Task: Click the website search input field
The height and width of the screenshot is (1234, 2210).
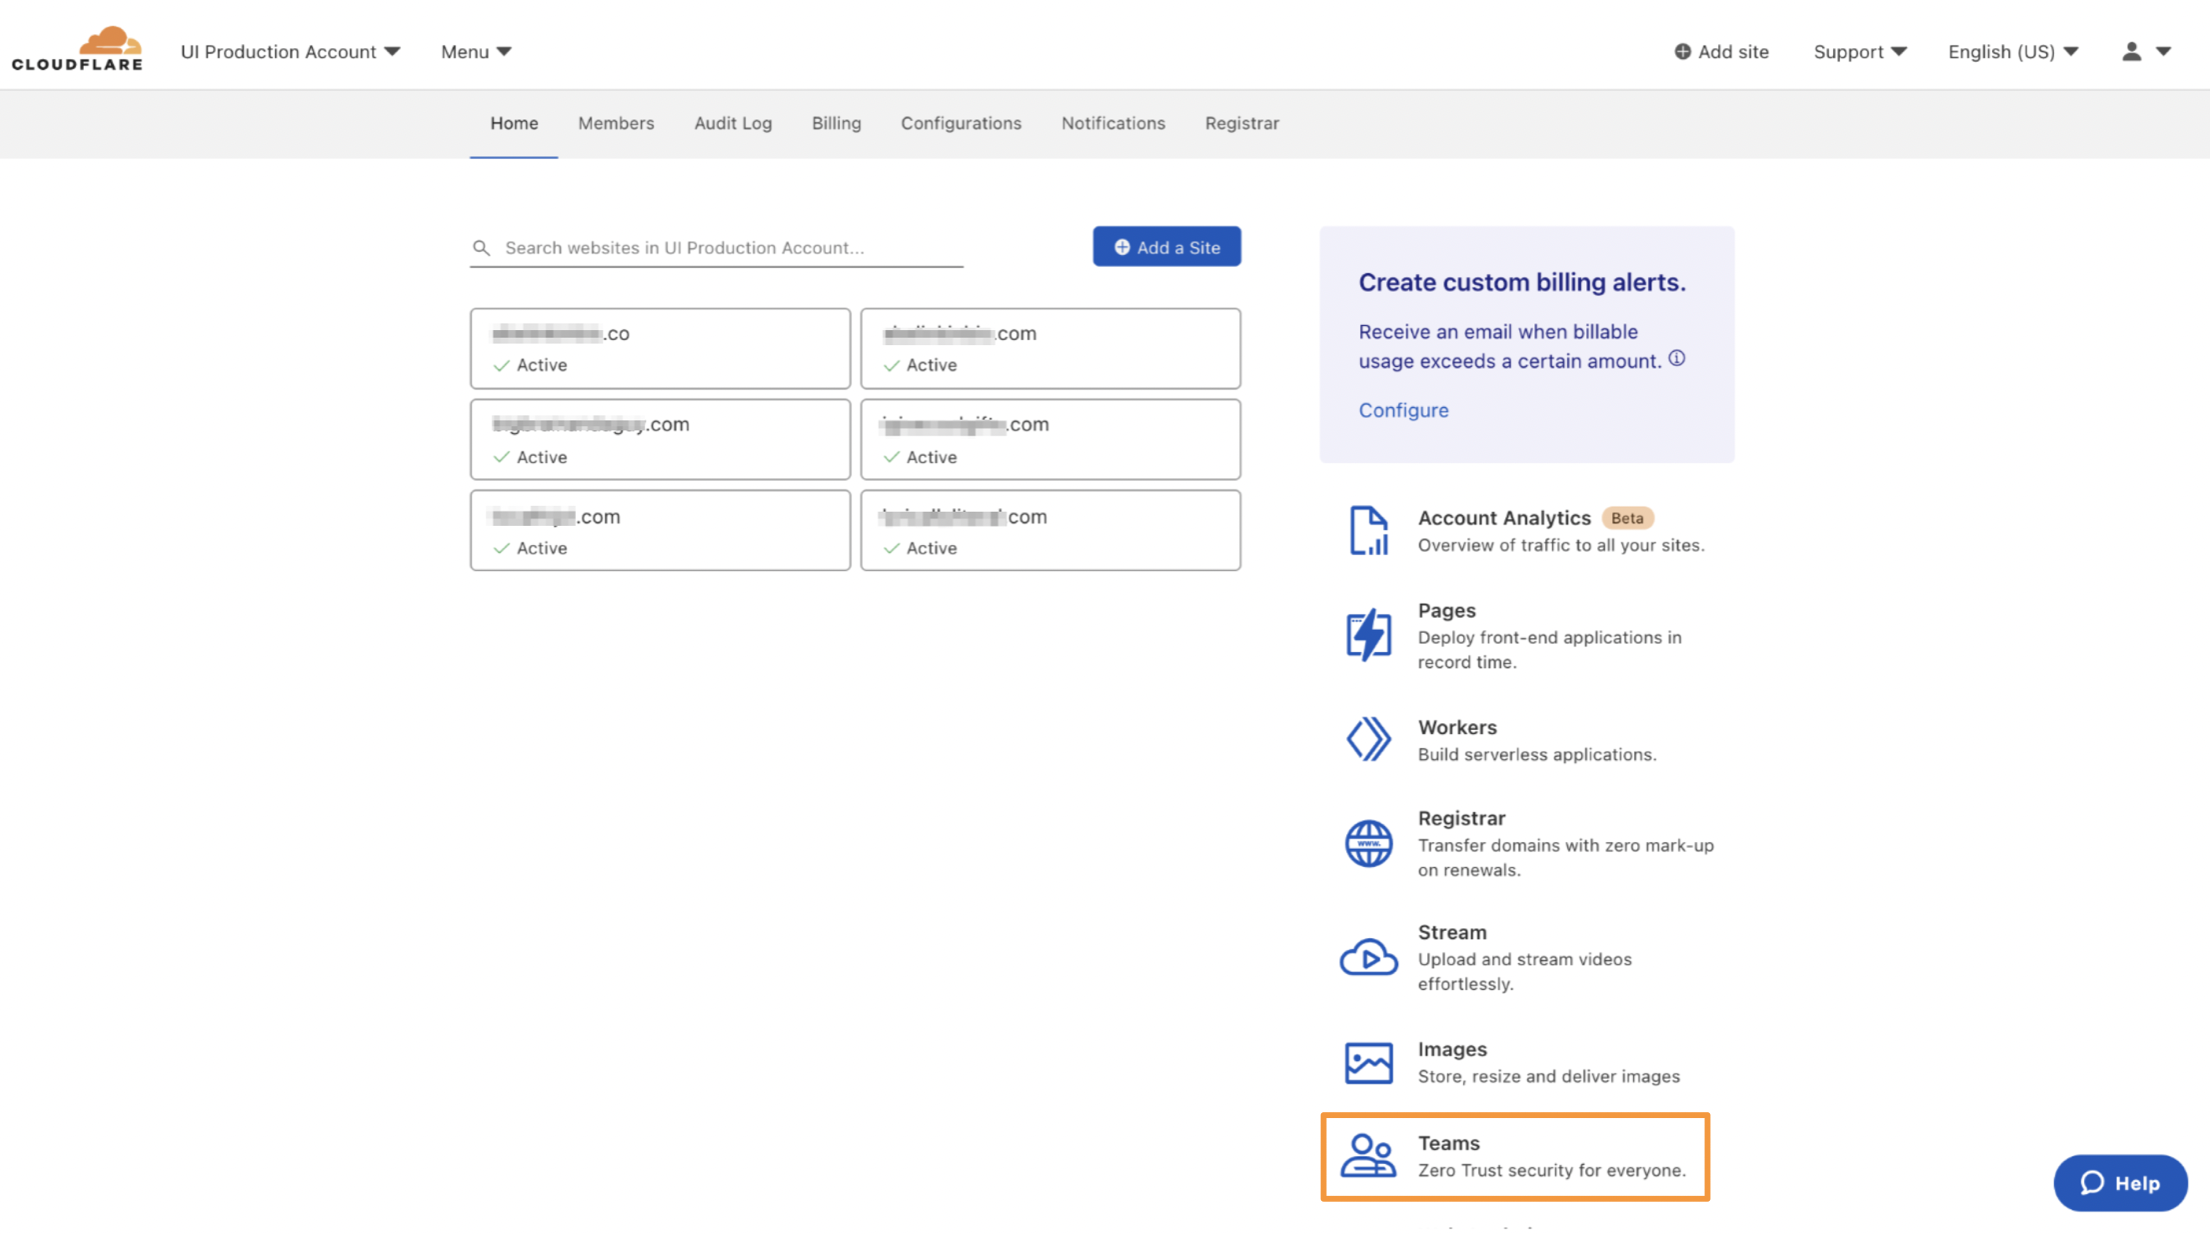Action: pos(700,247)
